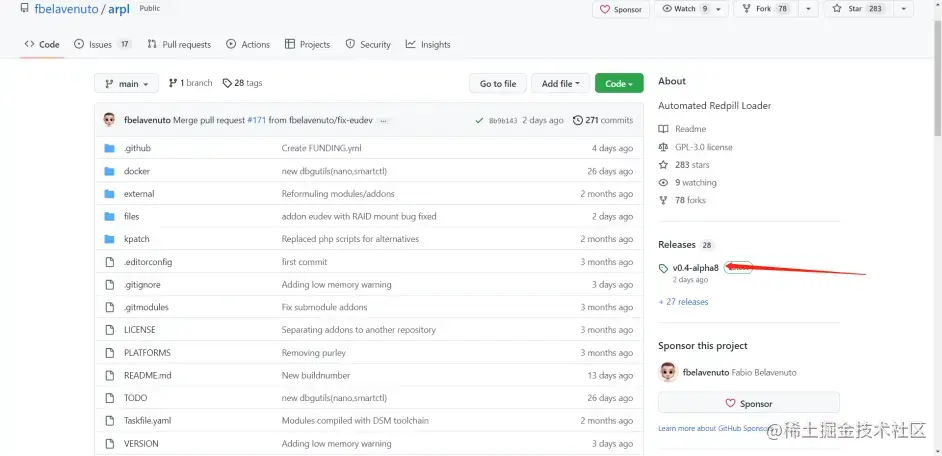Open README.md file
Image resolution: width=942 pixels, height=456 pixels.
[x=147, y=375]
